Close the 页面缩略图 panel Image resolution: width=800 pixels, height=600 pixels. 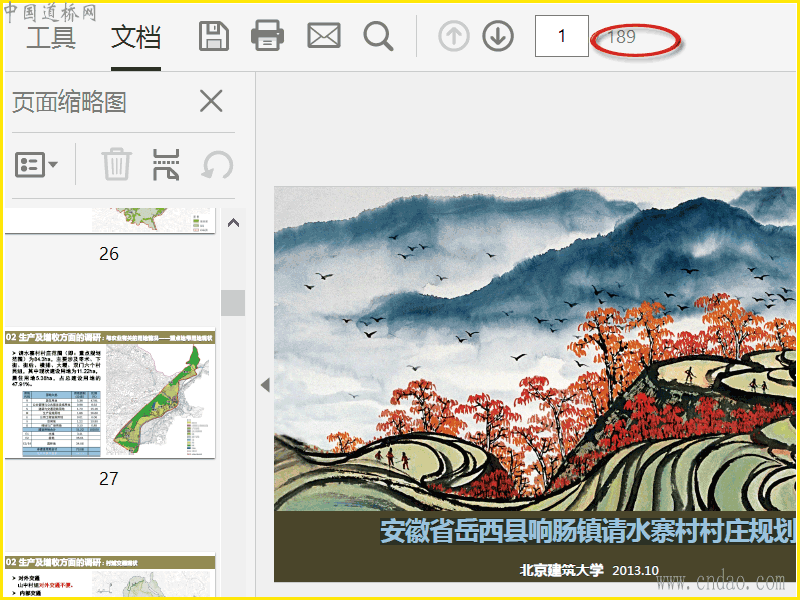(211, 101)
